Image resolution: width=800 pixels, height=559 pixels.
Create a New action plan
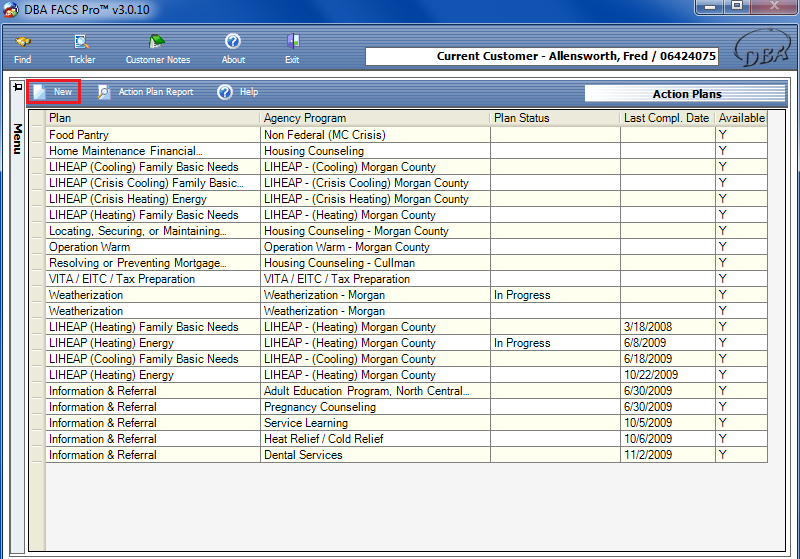(x=54, y=92)
